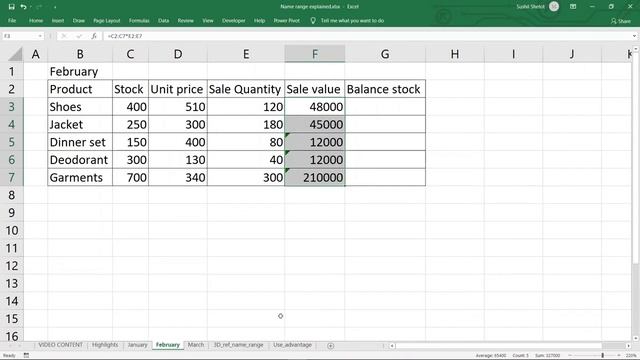This screenshot has height=360, width=640.
Task: Open the File menu
Action: point(12,20)
